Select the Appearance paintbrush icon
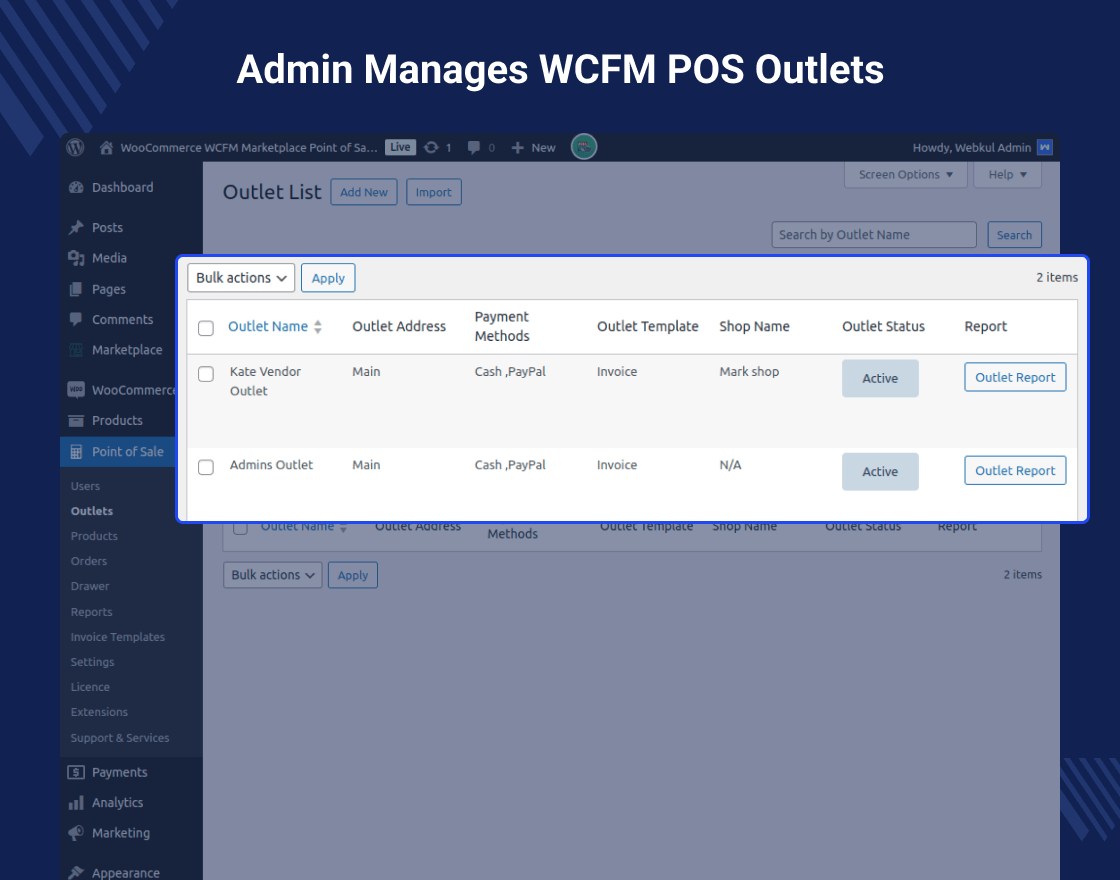 coord(78,872)
